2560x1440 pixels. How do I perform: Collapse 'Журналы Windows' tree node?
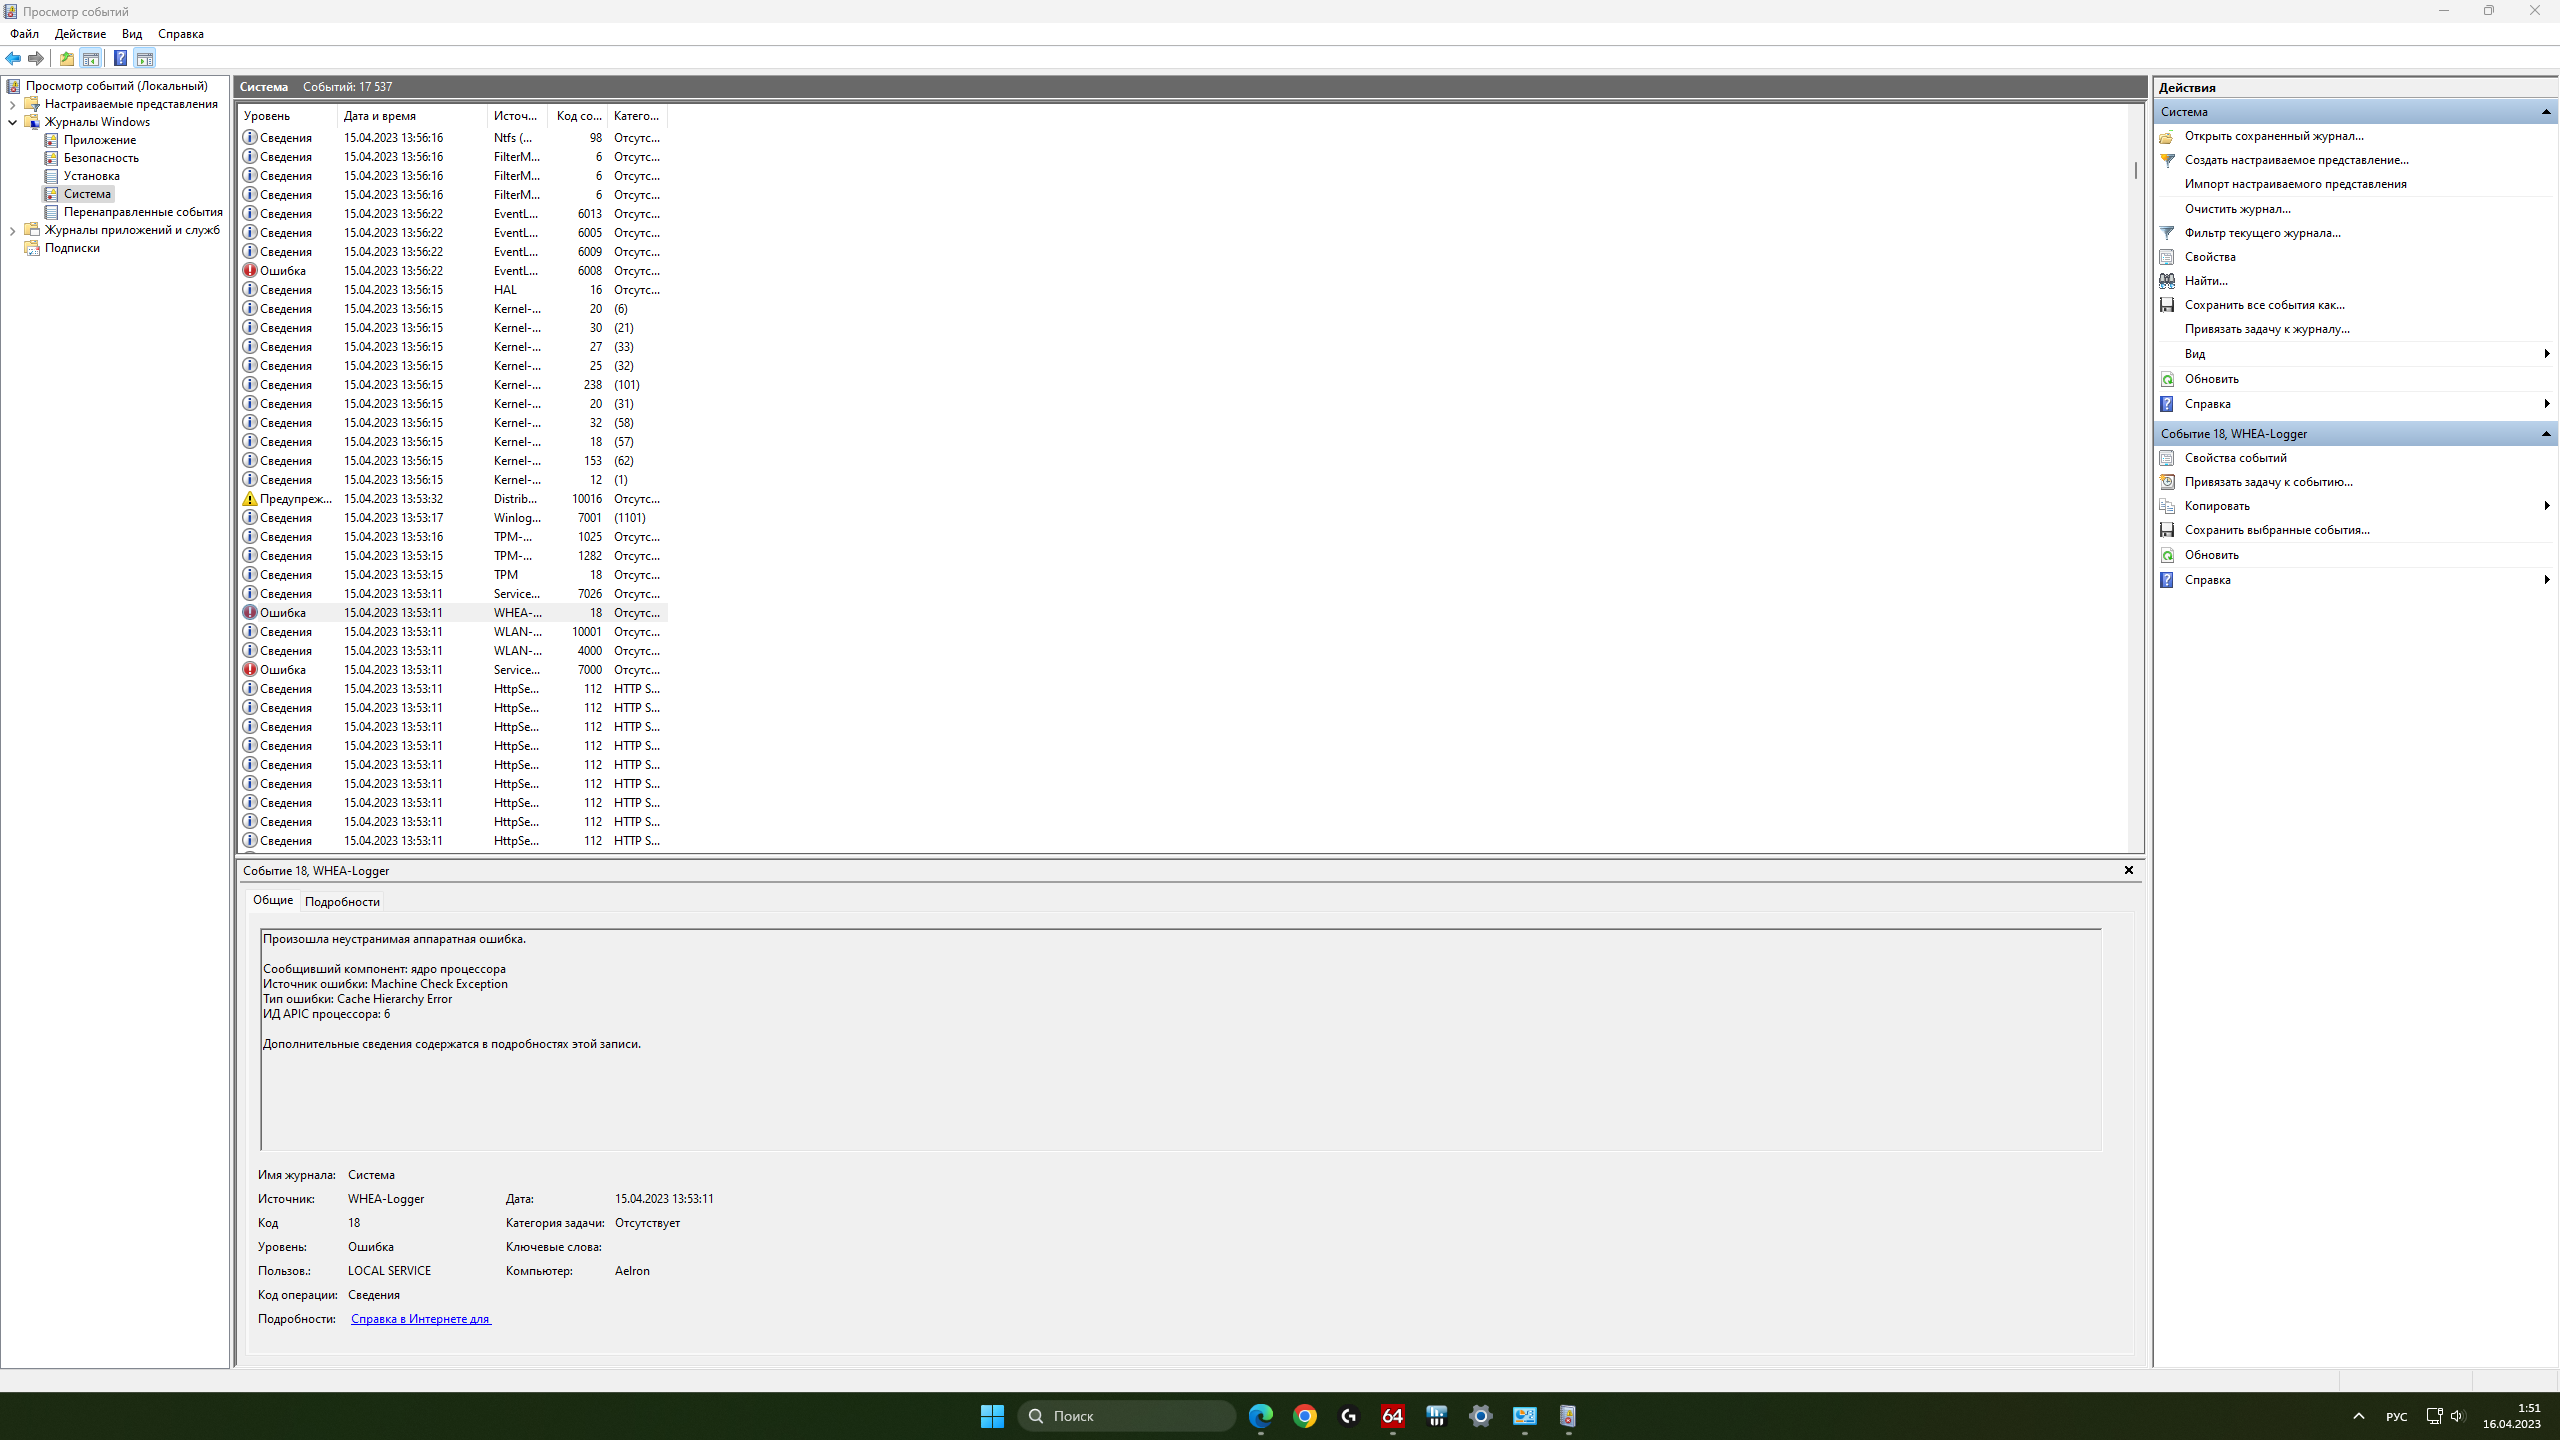(12, 122)
